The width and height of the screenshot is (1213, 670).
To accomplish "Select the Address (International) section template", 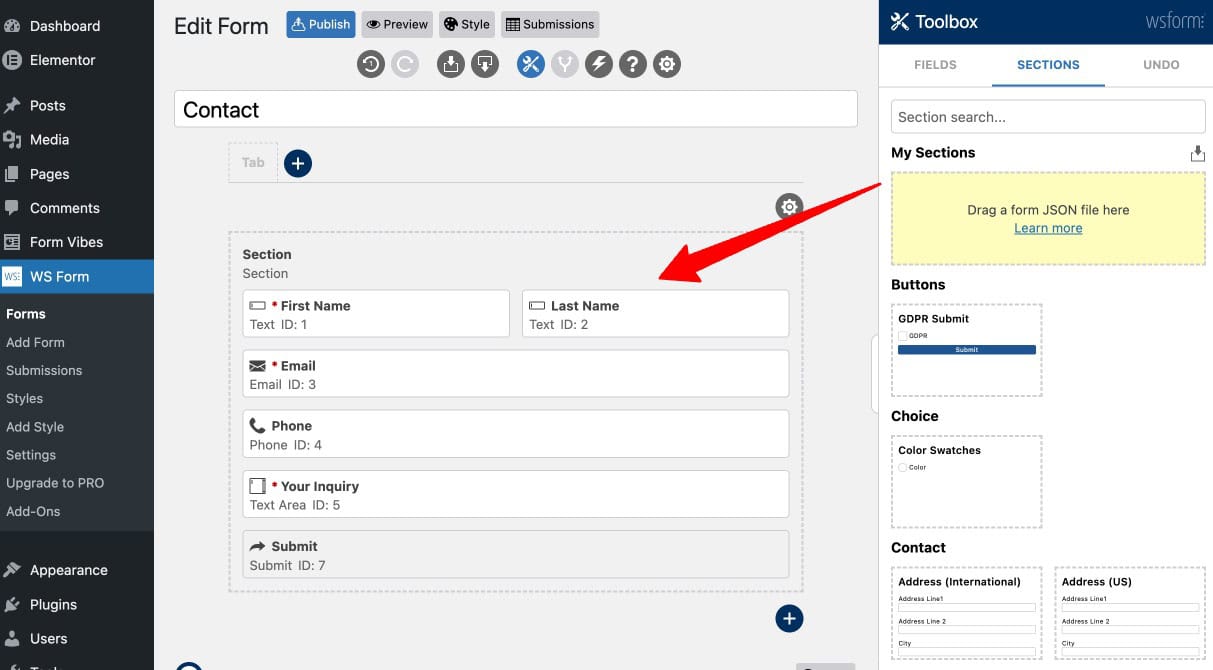I will pos(966,614).
